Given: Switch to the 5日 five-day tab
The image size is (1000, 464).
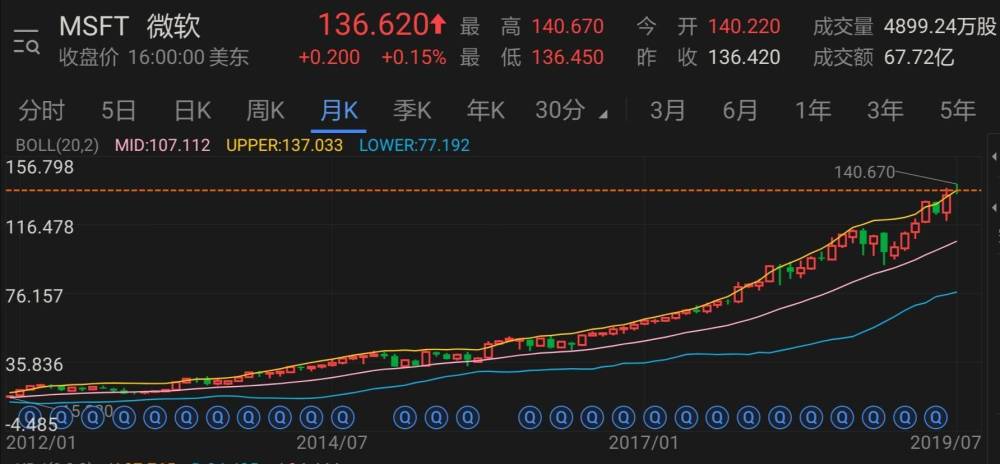Looking at the screenshot, I should click(119, 111).
